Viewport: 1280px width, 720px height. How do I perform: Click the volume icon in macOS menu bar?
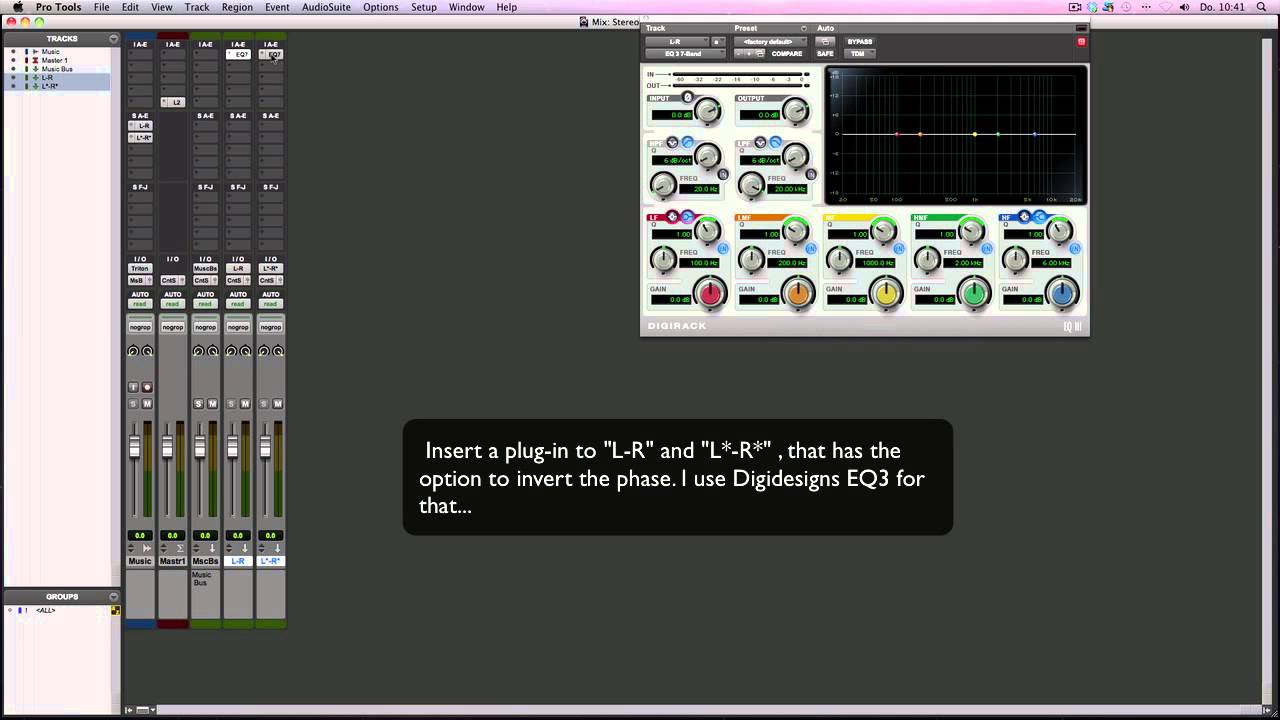click(1184, 7)
